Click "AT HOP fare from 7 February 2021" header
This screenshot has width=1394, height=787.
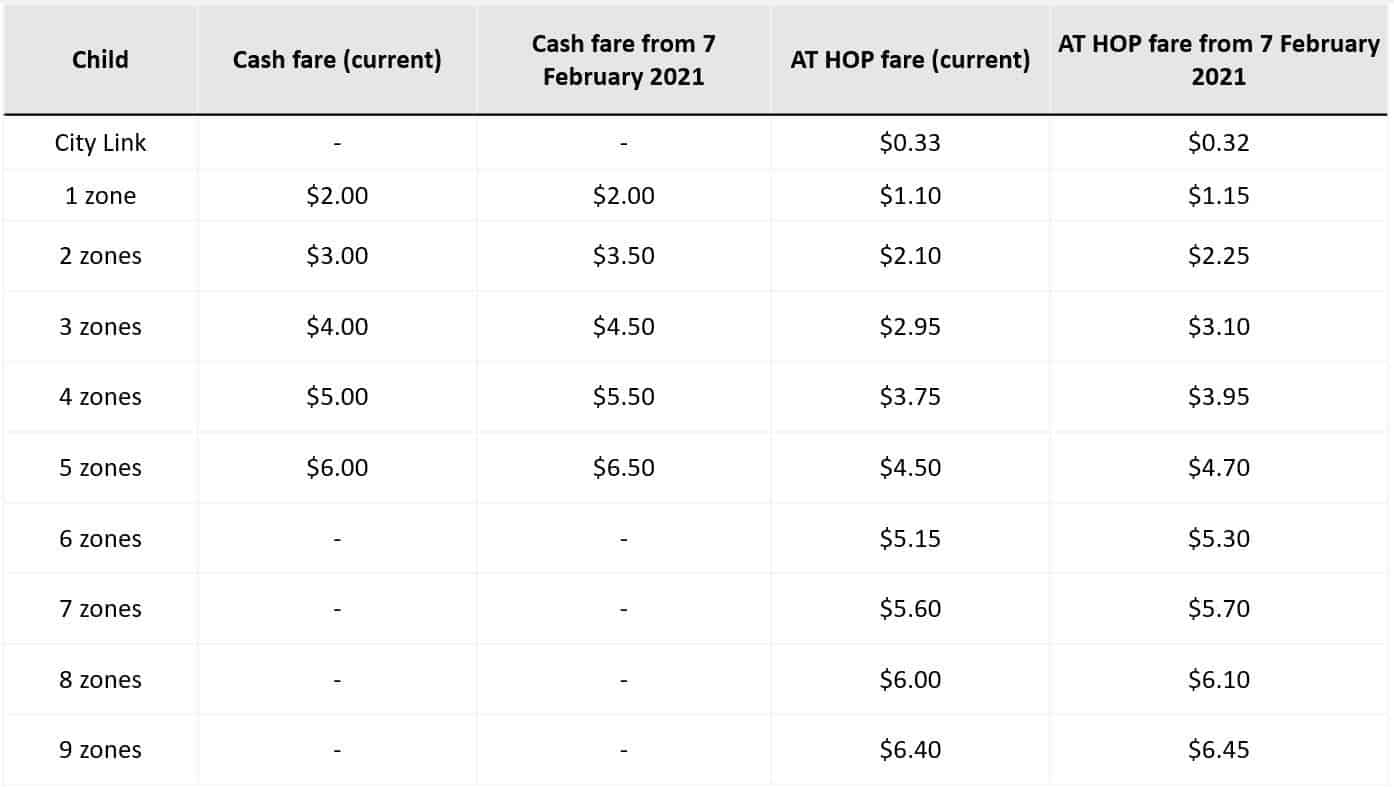(1218, 60)
